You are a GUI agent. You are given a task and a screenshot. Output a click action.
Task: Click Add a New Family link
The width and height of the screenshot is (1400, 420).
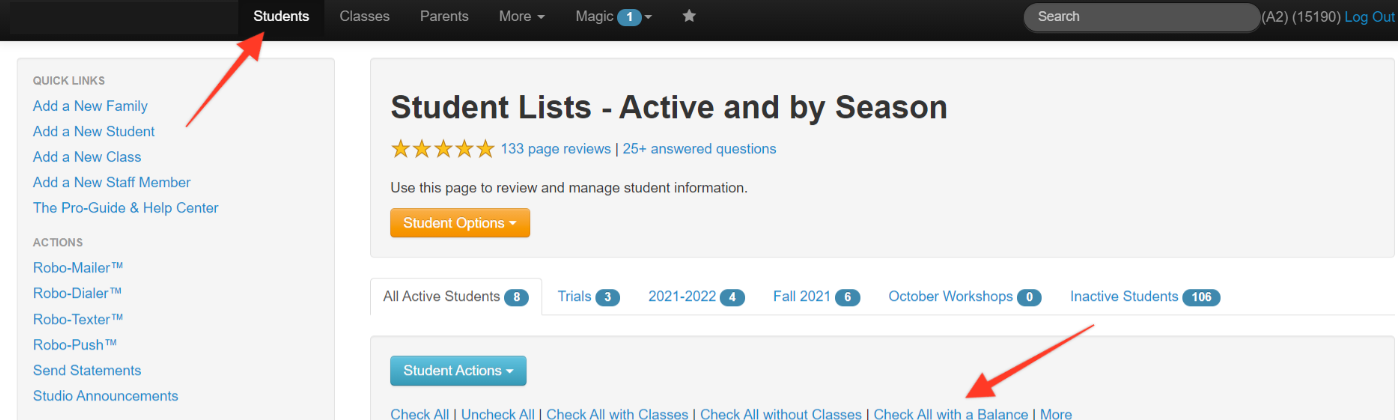(90, 106)
